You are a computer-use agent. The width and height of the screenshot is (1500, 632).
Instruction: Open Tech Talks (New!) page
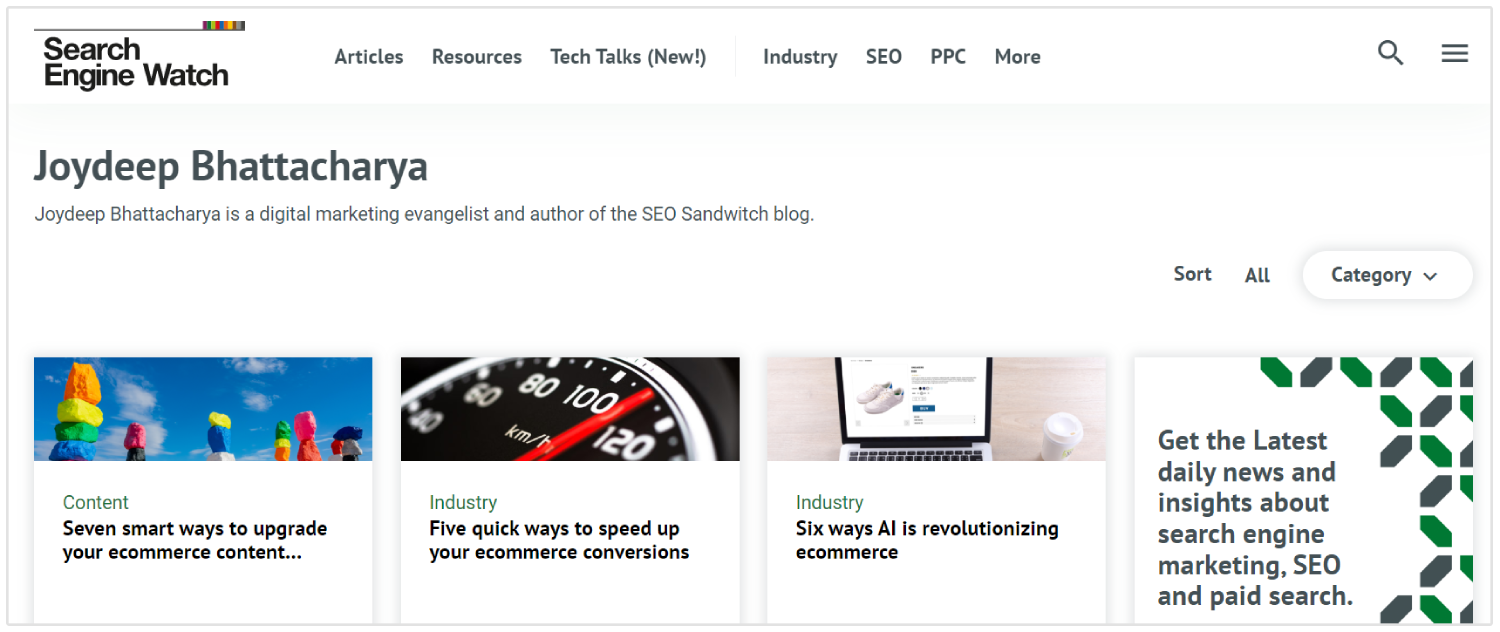coord(628,57)
